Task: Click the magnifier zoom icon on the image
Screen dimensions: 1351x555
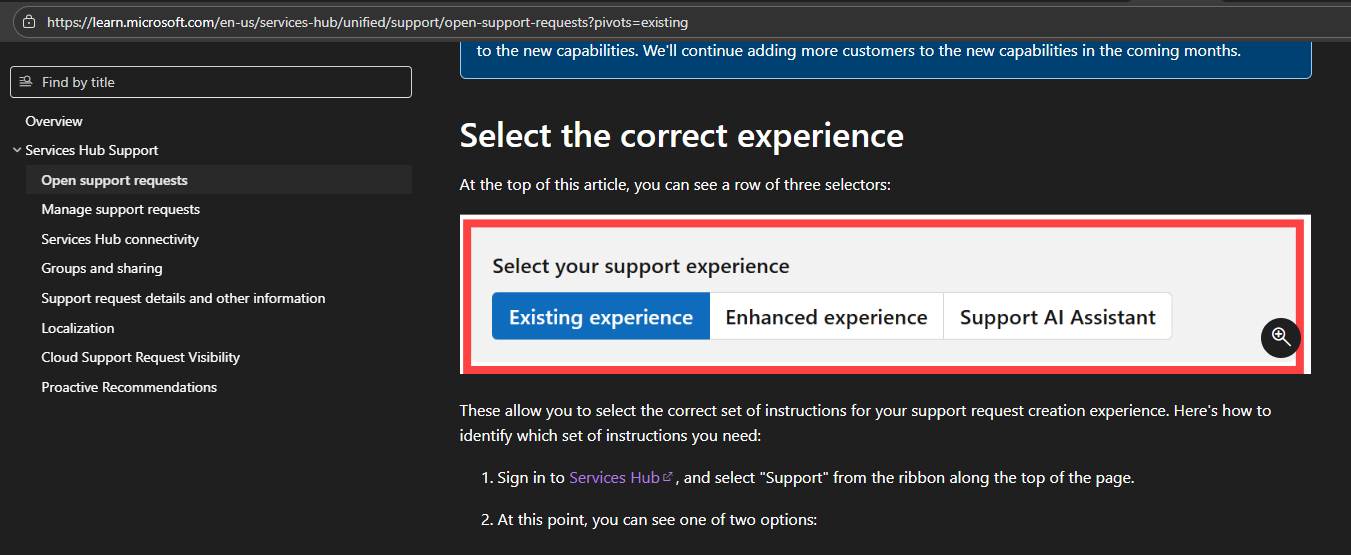Action: 1280,337
